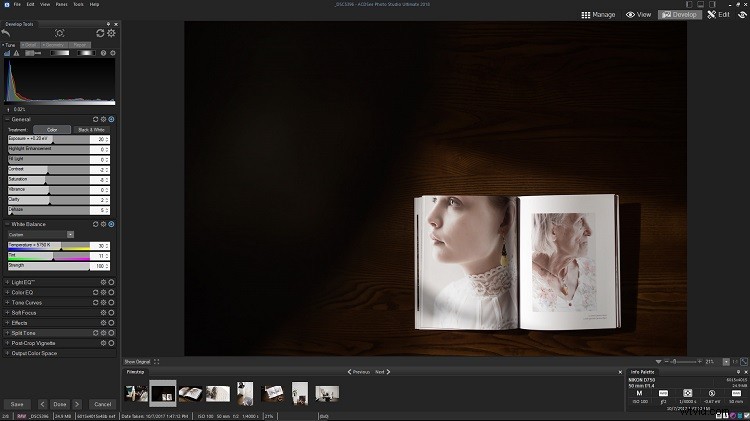This screenshot has height=421, width=750.
Task: Click the Save button
Action: pos(17,404)
